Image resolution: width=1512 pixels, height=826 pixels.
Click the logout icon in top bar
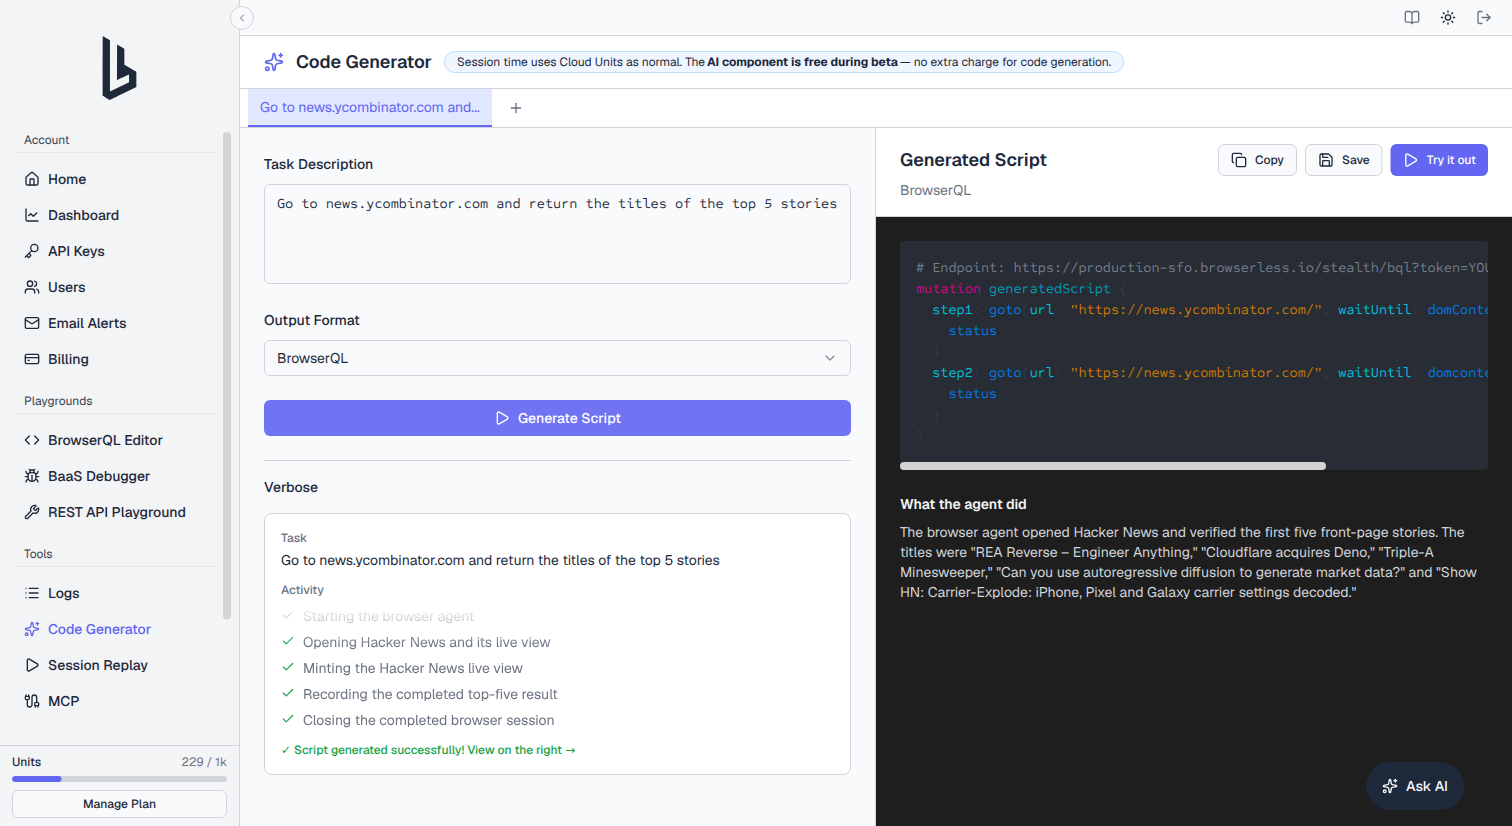[1484, 18]
